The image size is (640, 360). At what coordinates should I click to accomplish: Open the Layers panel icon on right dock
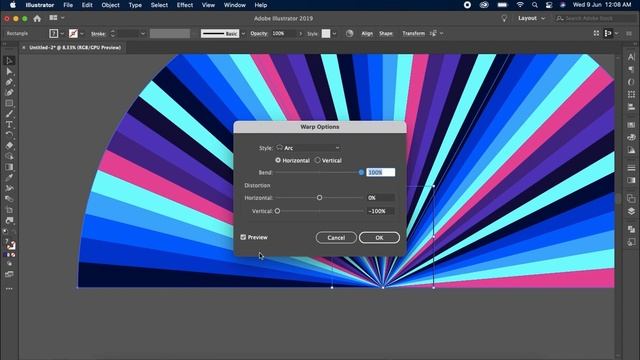pyautogui.click(x=631, y=211)
